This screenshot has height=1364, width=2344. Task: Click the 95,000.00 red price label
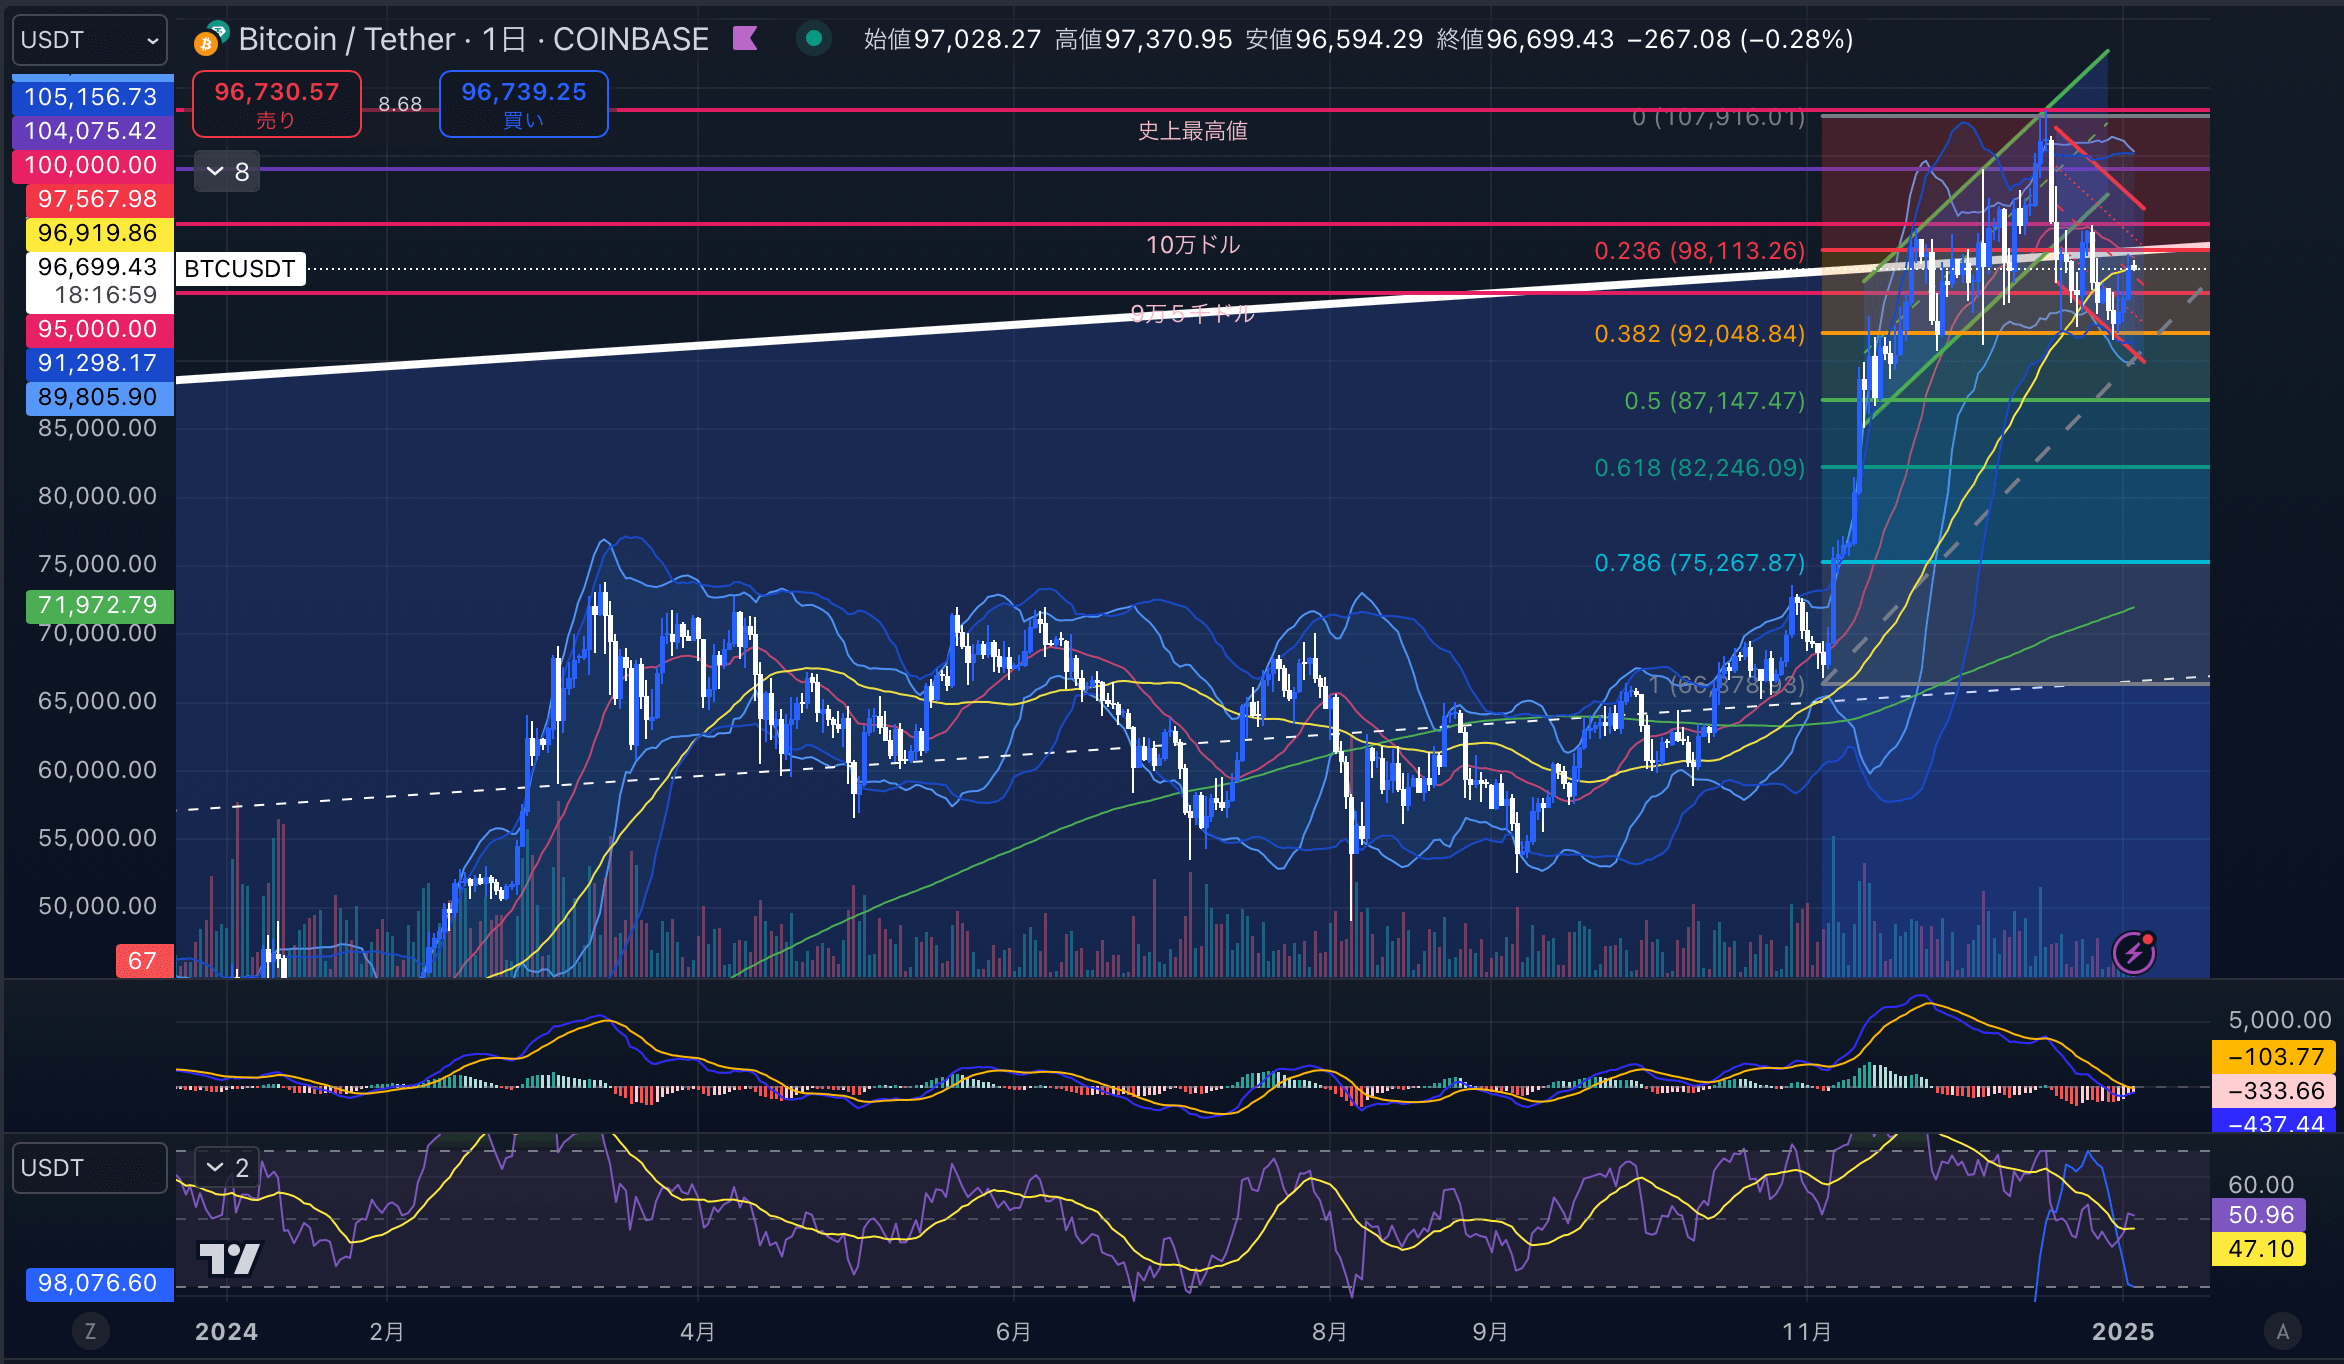[x=98, y=329]
